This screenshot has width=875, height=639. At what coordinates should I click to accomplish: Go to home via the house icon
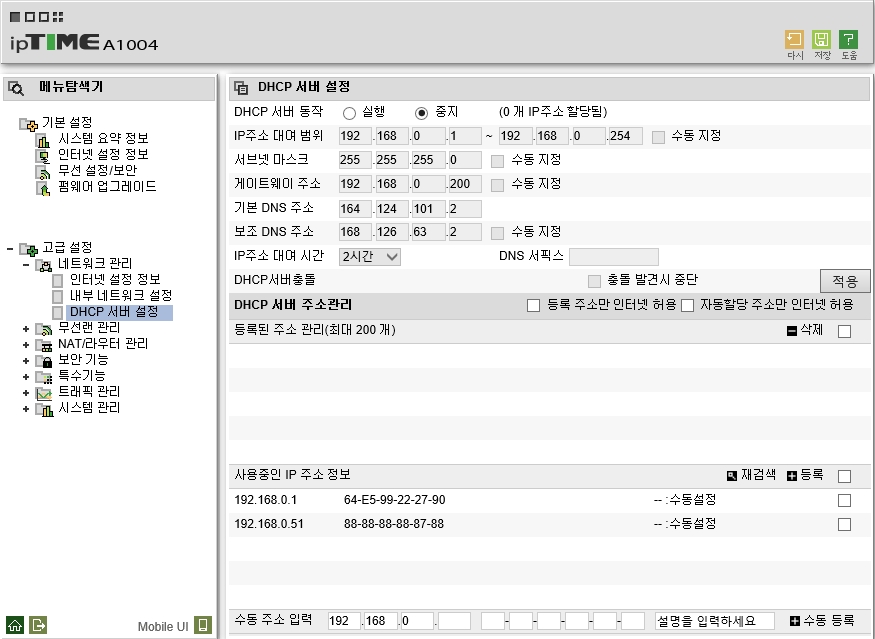tap(15, 625)
